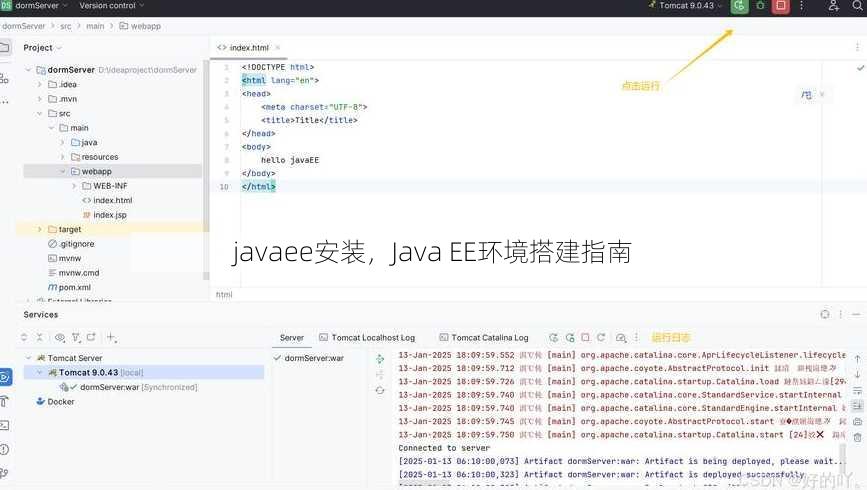The image size is (867, 490).
Task: Collapse the src folder
Action: point(39,113)
